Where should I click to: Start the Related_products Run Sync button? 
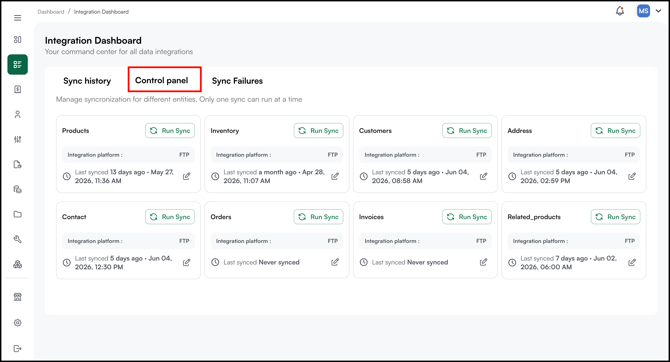click(615, 217)
